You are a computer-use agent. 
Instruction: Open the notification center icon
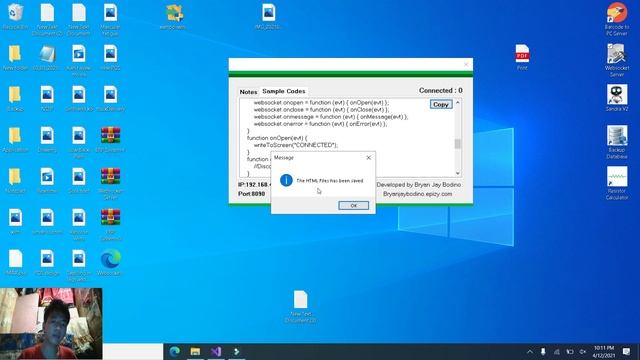627,351
